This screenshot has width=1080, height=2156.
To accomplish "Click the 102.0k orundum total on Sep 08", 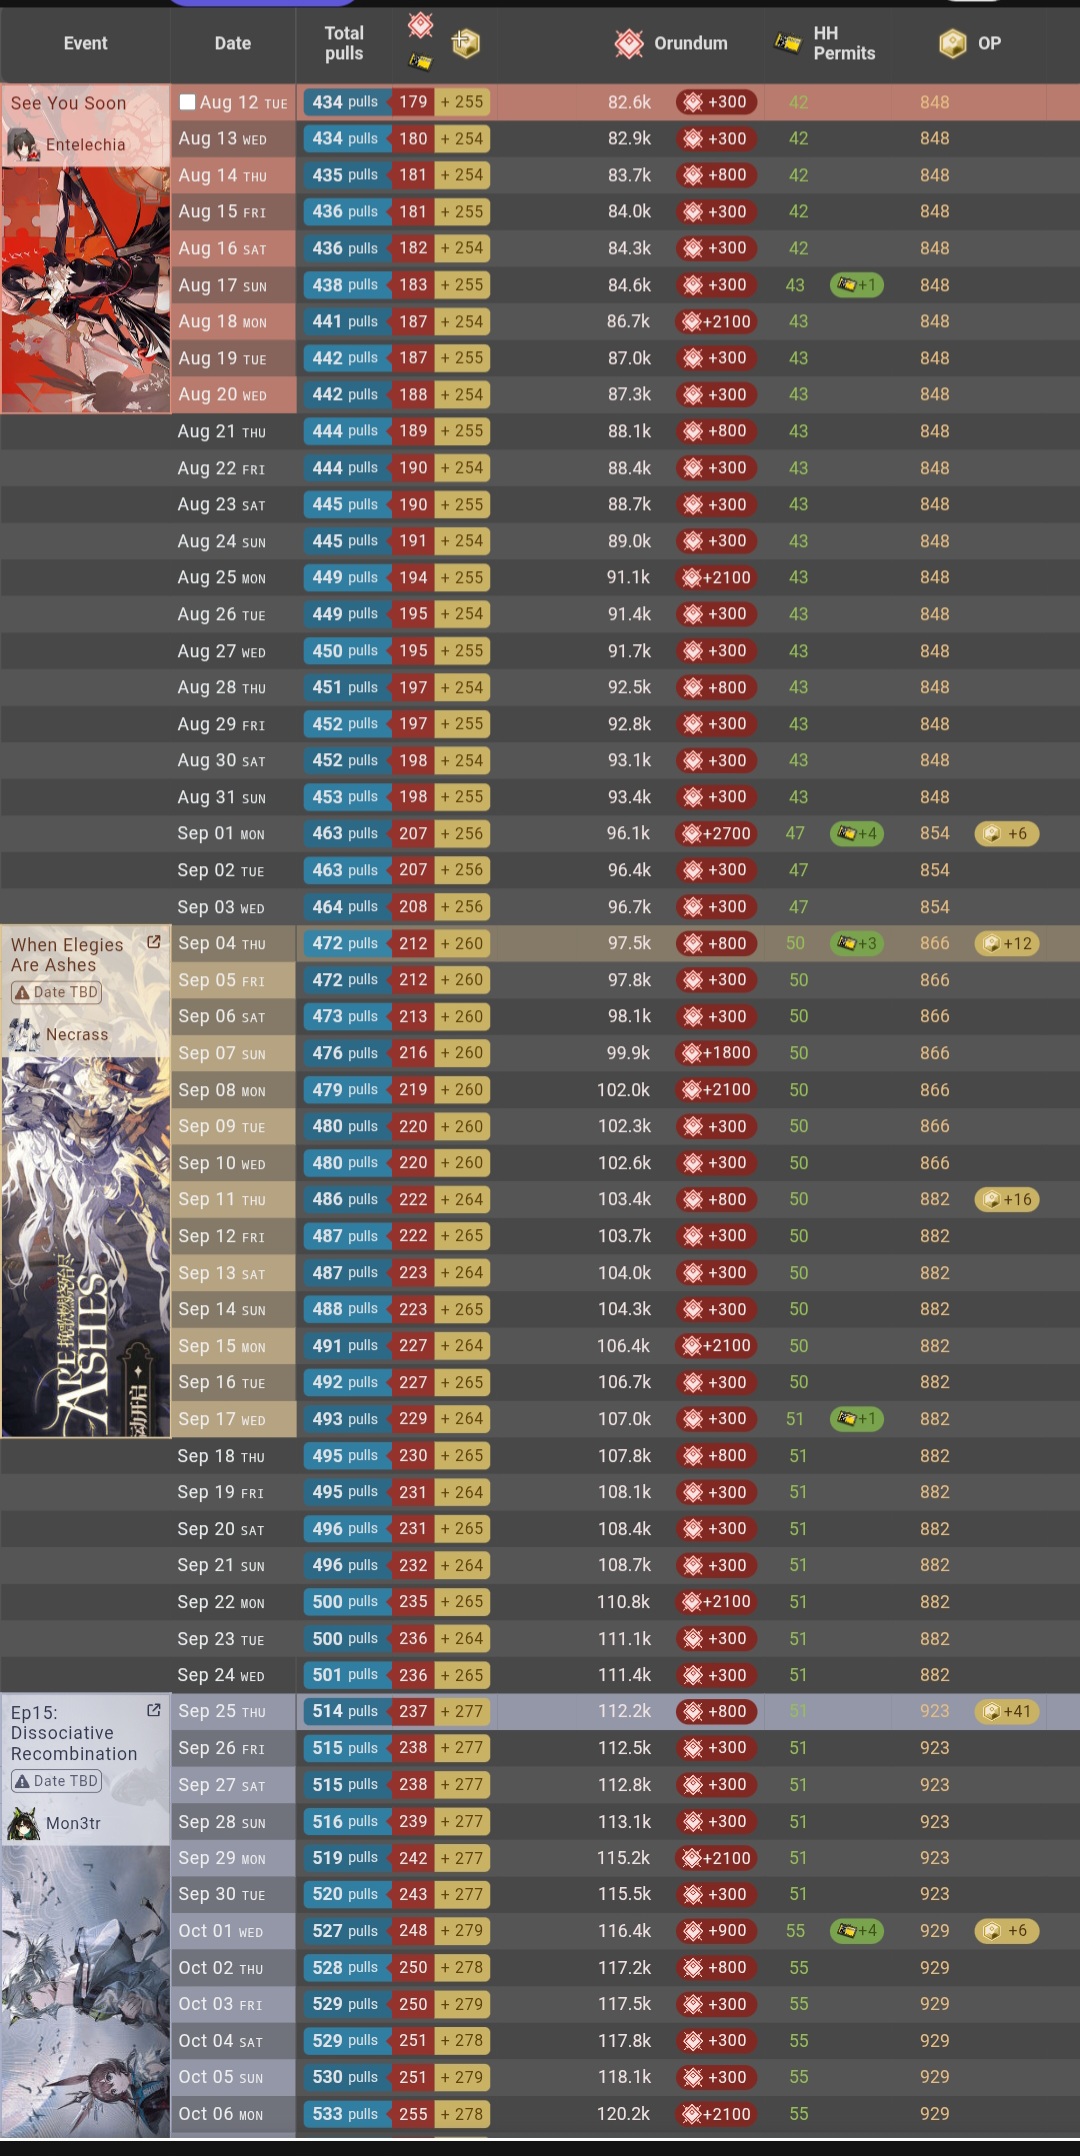I will pos(624,1089).
